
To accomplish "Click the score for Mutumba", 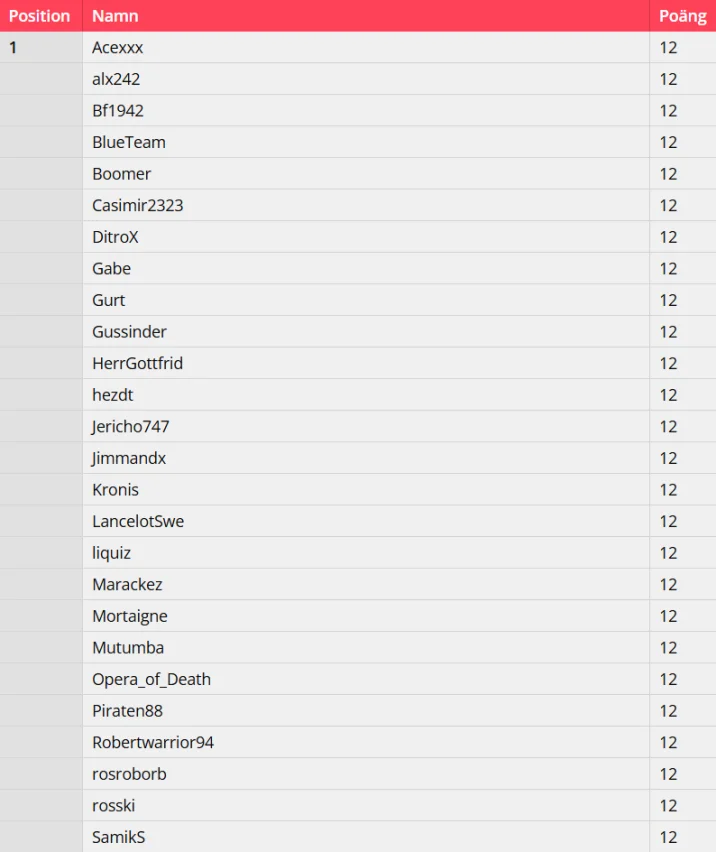I will tap(668, 648).
